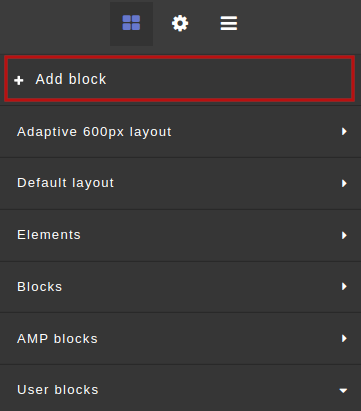Expand the Elements section arrow
The height and width of the screenshot is (411, 361).
coord(344,235)
